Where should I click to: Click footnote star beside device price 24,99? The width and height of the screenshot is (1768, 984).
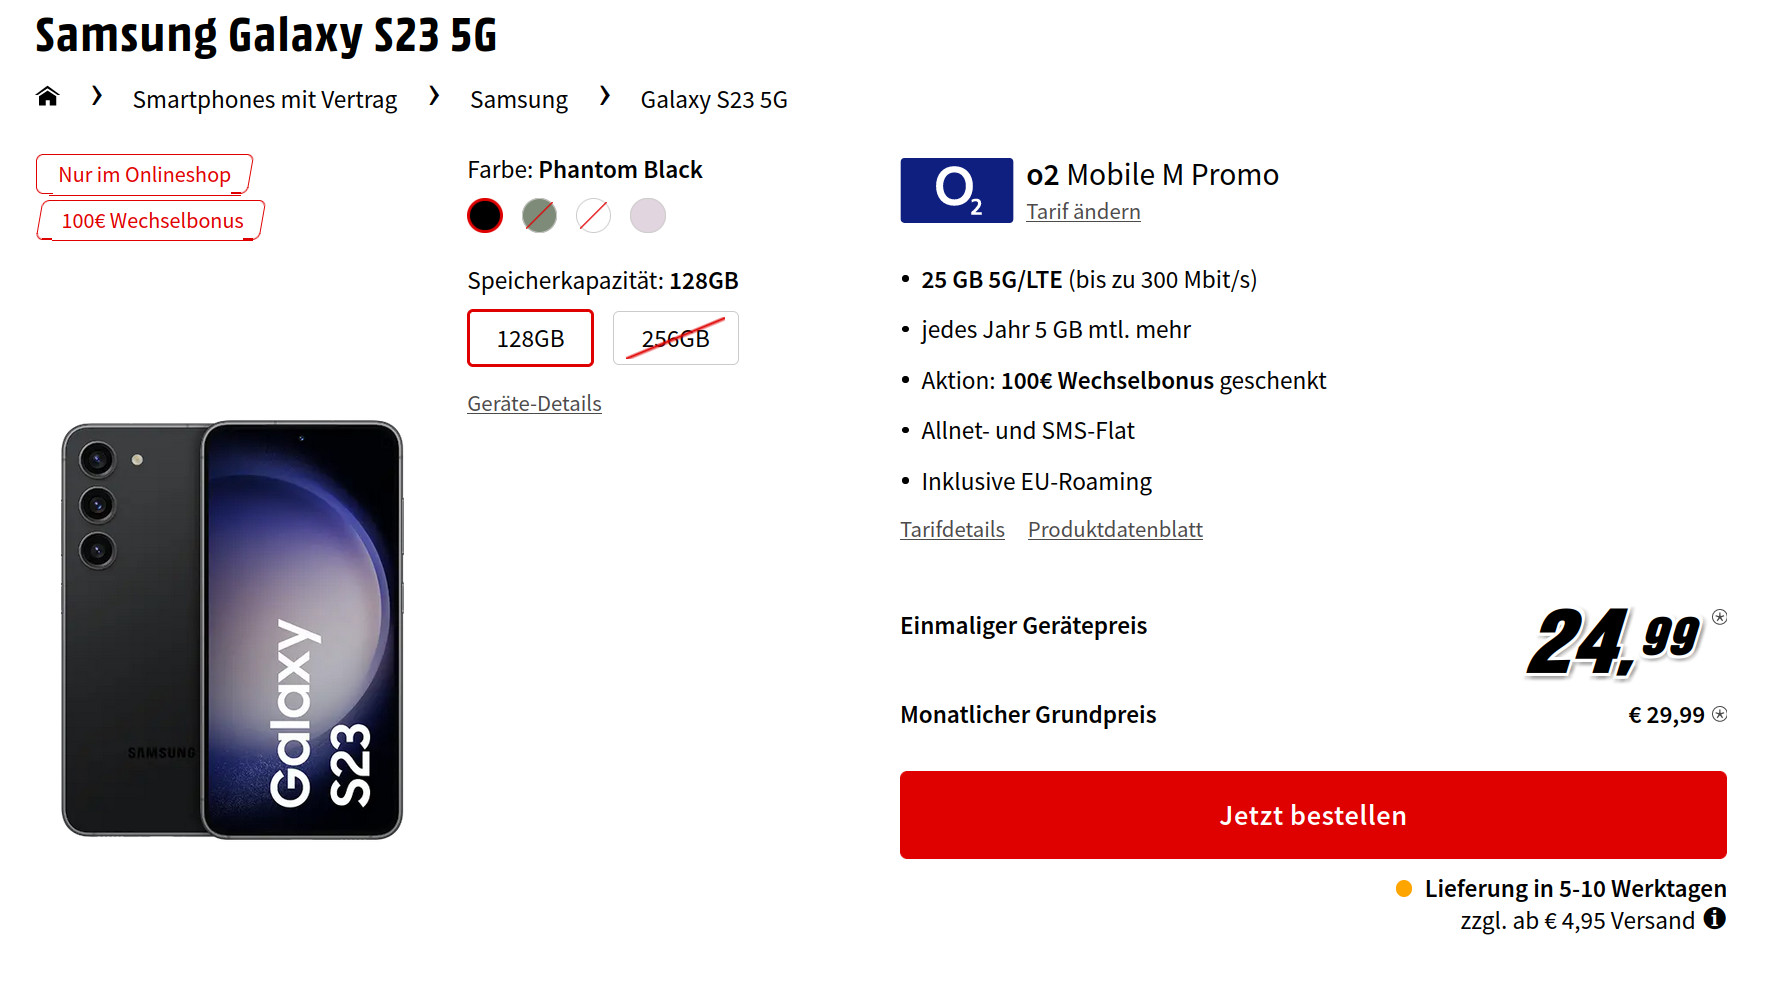[x=1719, y=617]
